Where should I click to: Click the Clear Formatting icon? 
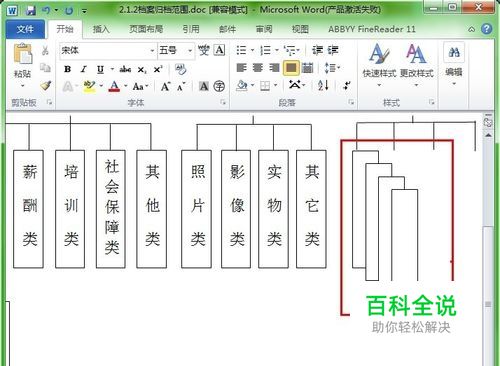[x=180, y=69]
